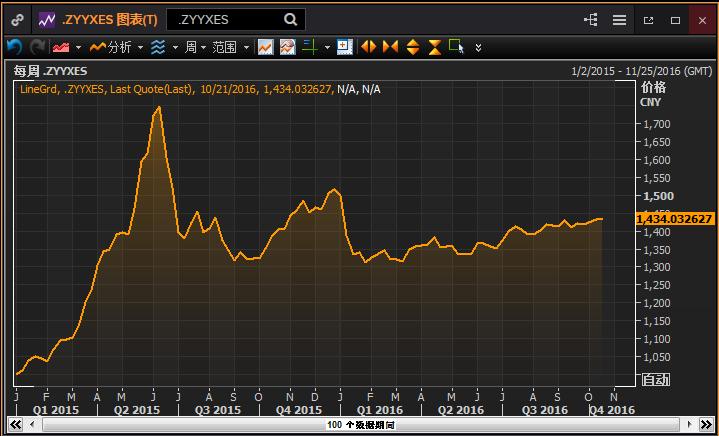Show more toolbar items chevron

(x=478, y=48)
